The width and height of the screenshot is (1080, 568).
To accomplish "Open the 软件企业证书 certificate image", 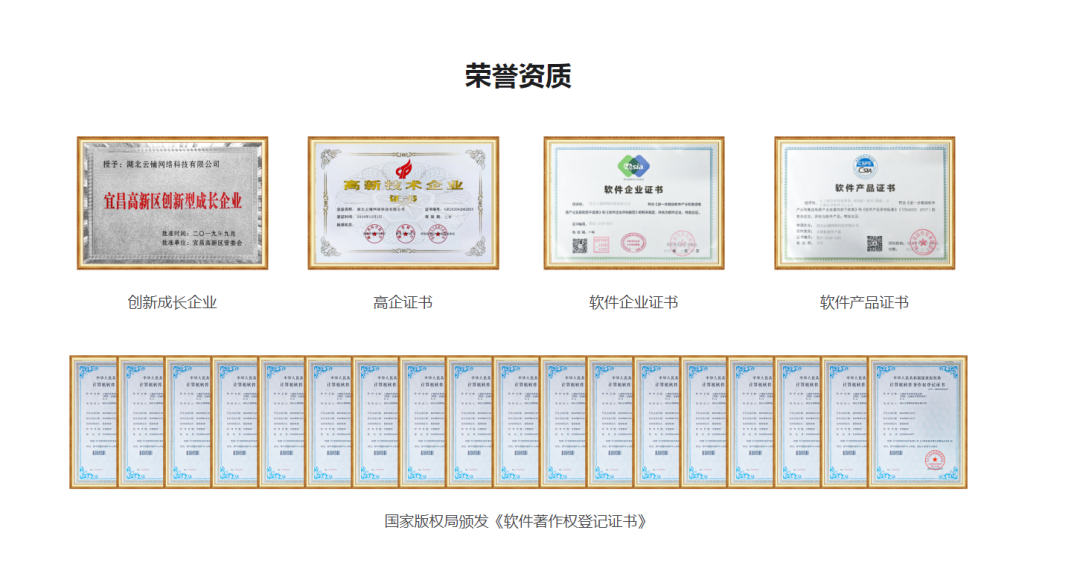I will click(634, 203).
